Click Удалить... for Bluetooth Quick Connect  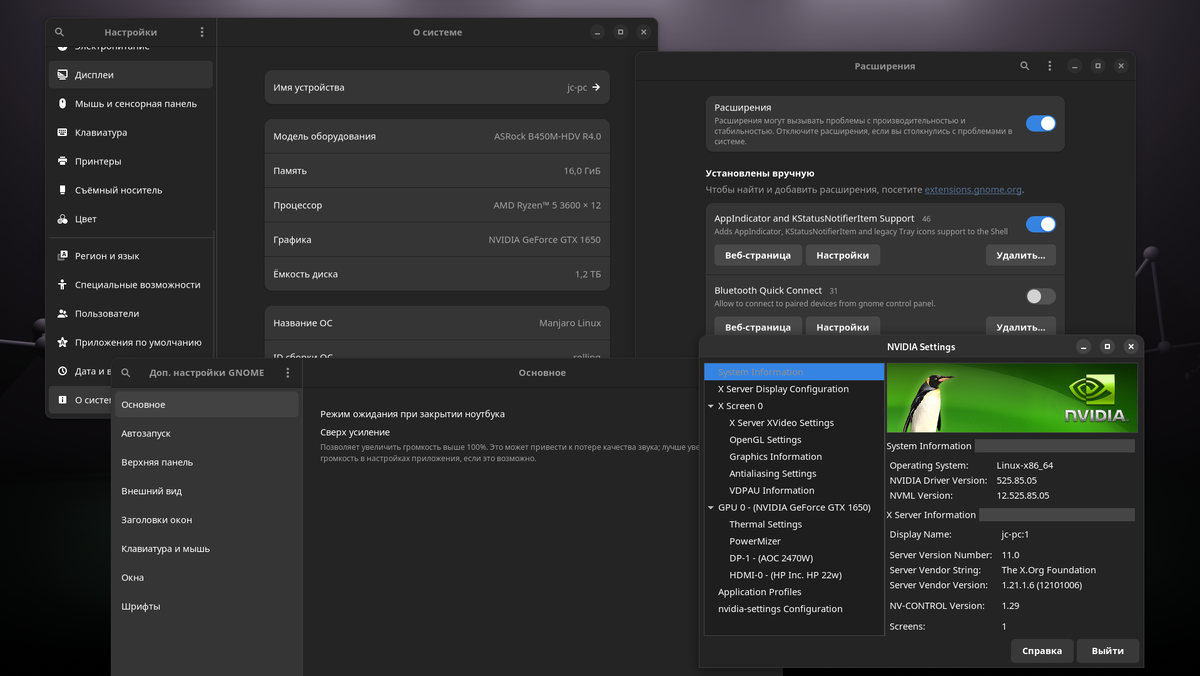tap(1020, 327)
